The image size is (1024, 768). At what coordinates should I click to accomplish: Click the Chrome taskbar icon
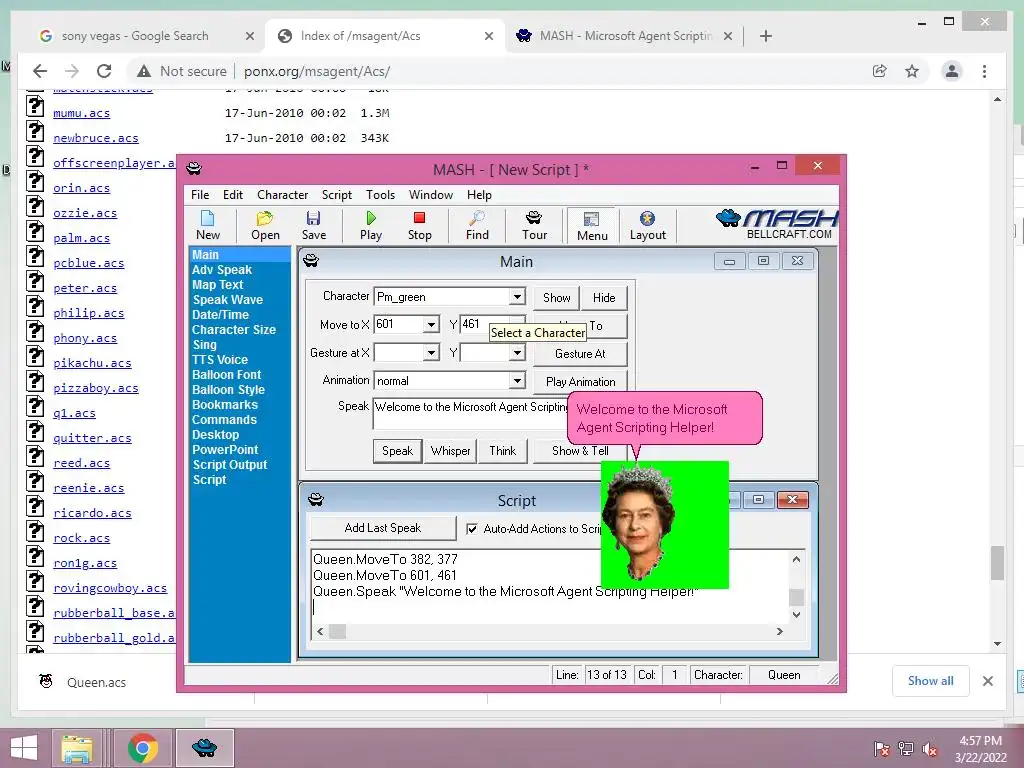pyautogui.click(x=142, y=748)
